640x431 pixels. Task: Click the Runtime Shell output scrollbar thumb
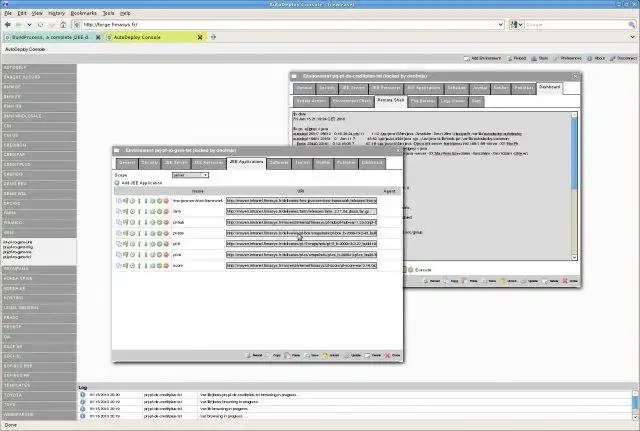pyautogui.click(x=574, y=153)
